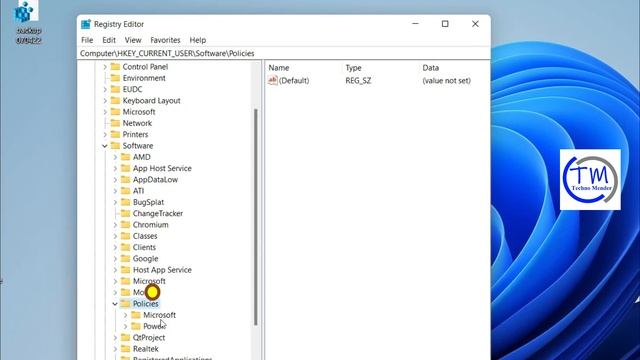Expand the Control Panel key

click(105, 67)
